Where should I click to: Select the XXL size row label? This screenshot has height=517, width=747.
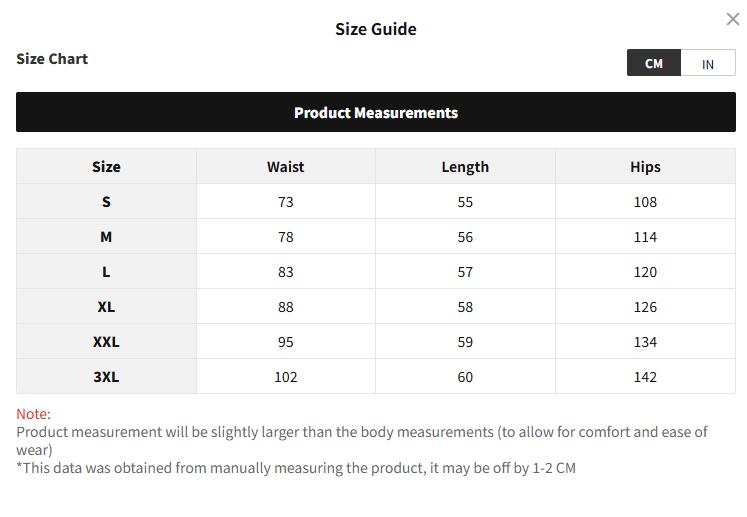coord(106,342)
